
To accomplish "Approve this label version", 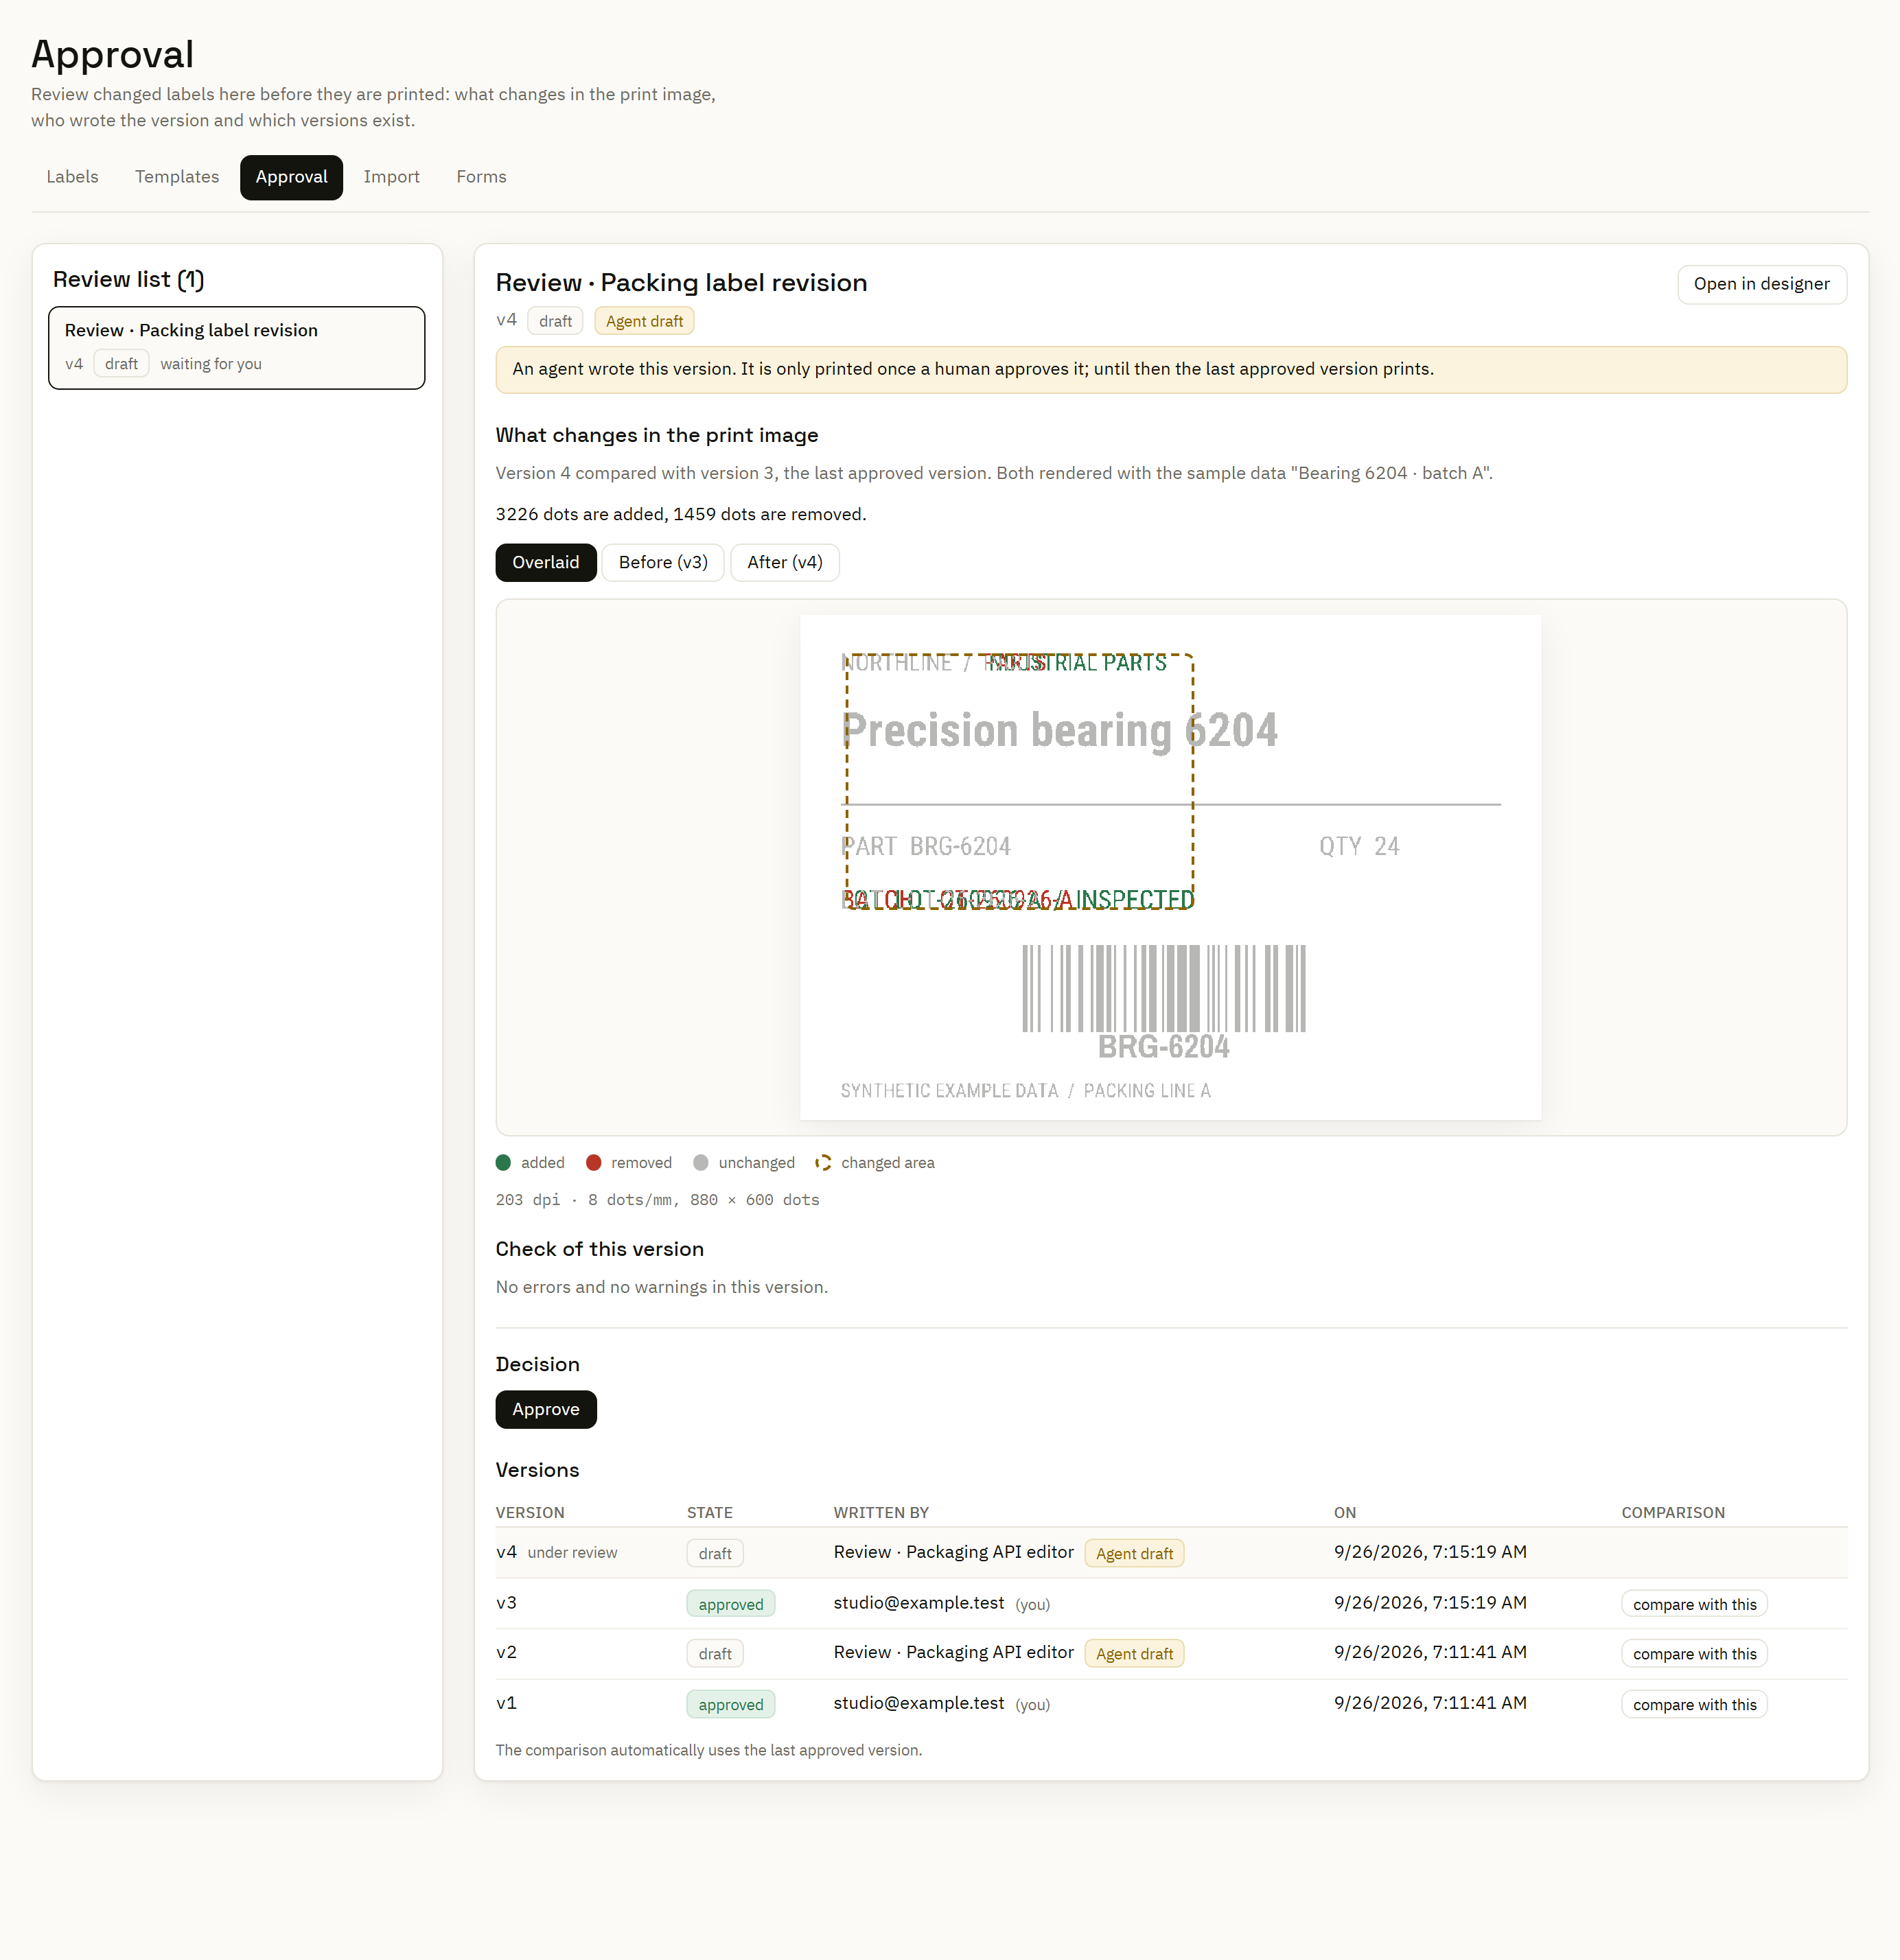I will (x=546, y=1409).
